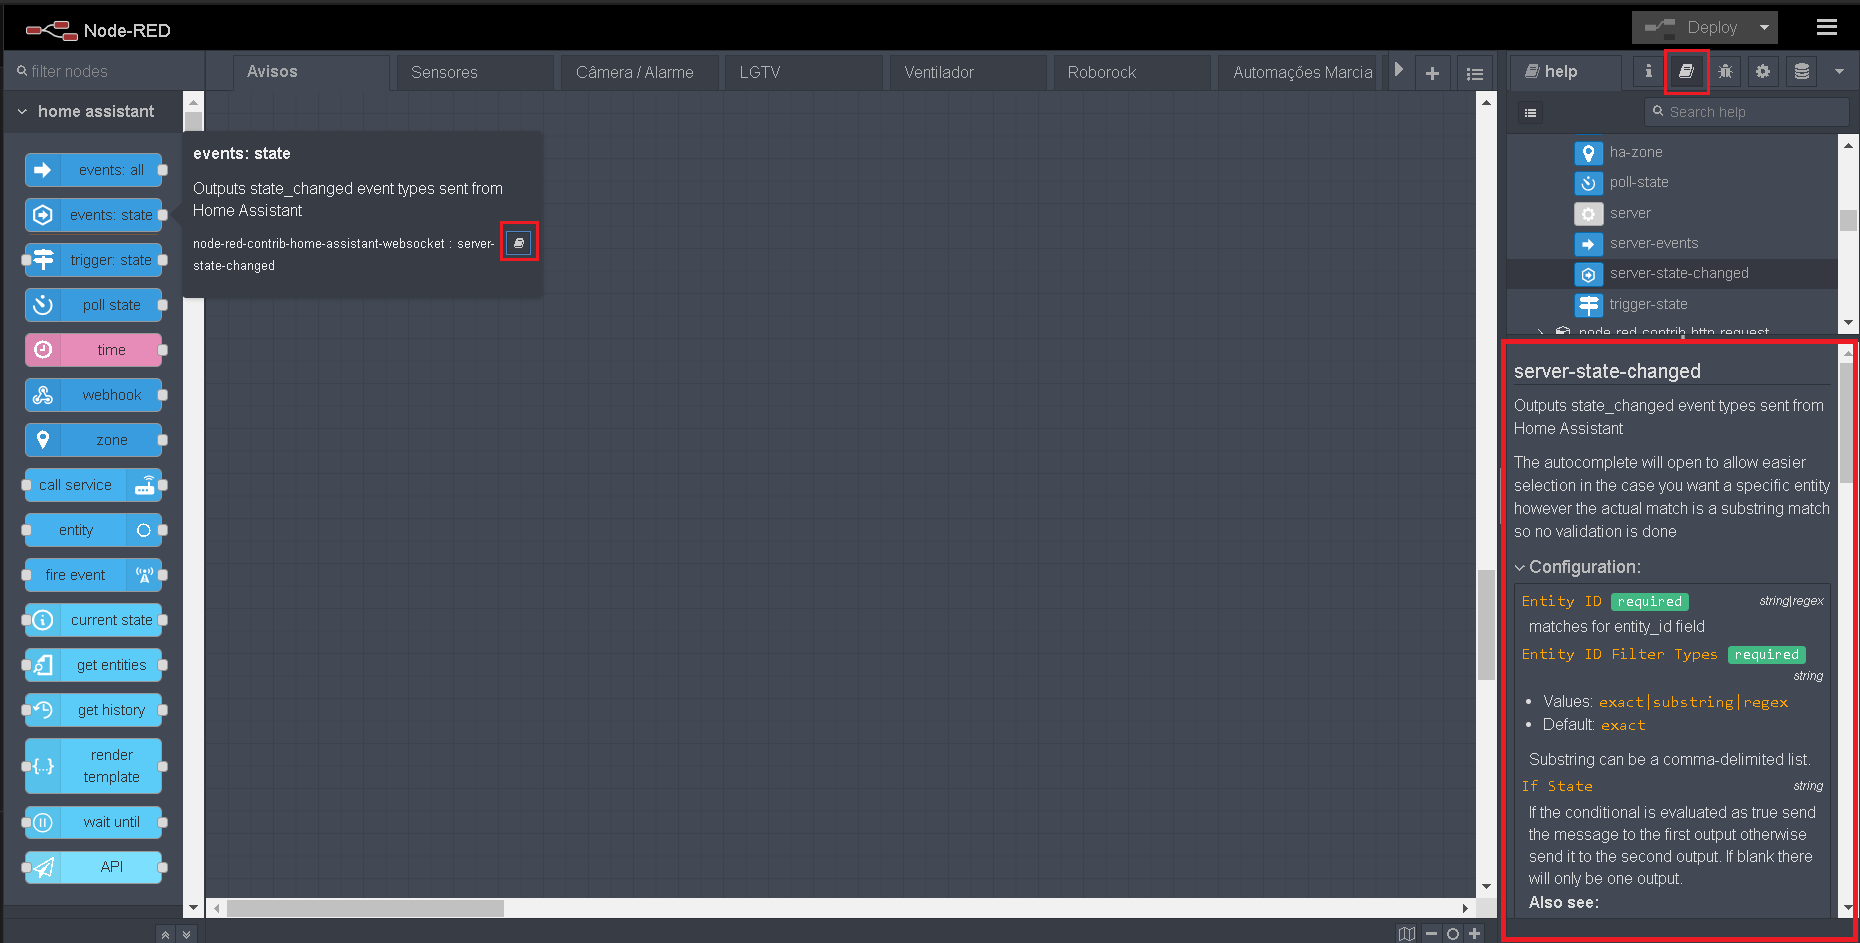The width and height of the screenshot is (1860, 943).
Task: Select the 'events: state' palette node
Action: pyautogui.click(x=94, y=215)
